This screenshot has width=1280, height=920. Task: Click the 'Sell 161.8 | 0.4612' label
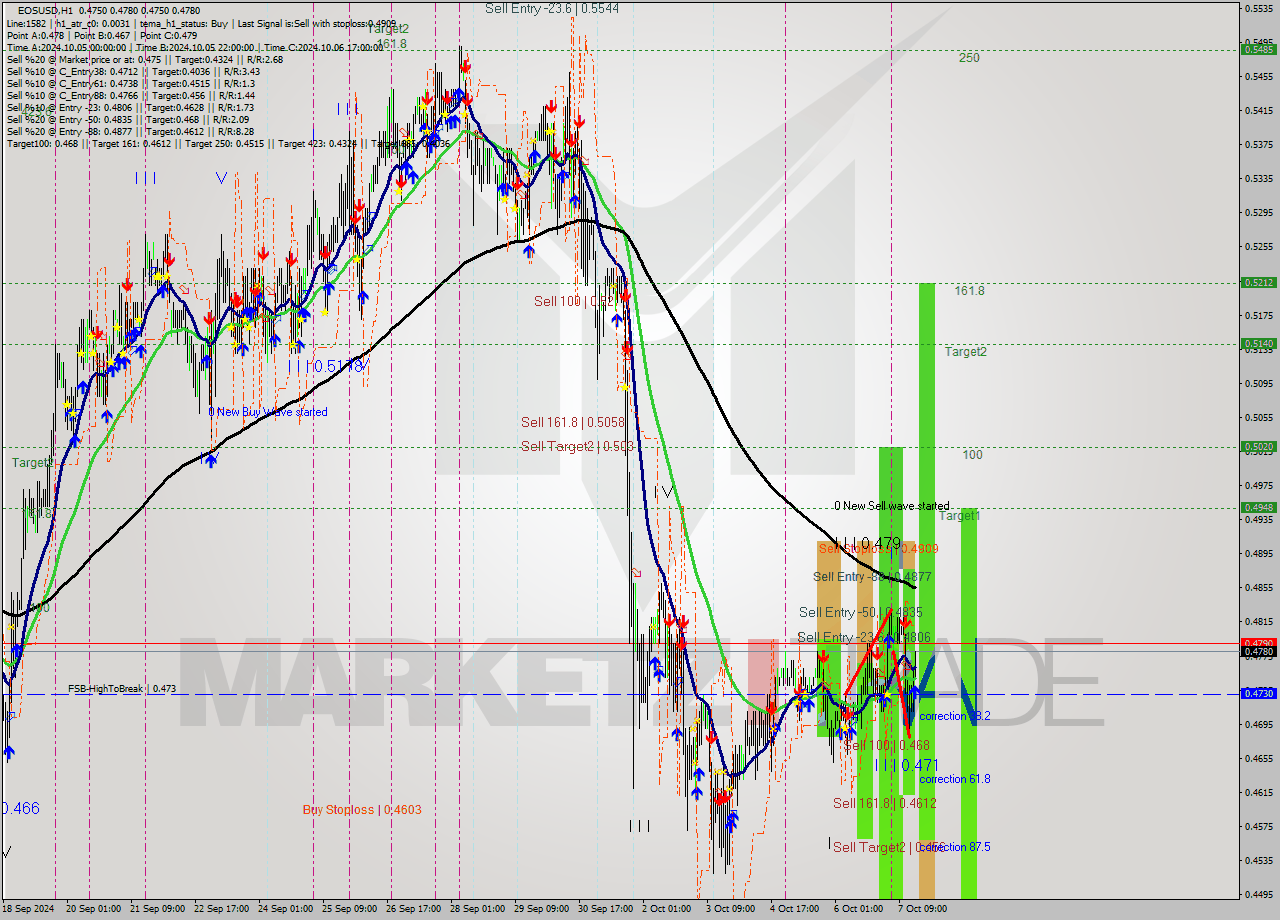(x=885, y=803)
